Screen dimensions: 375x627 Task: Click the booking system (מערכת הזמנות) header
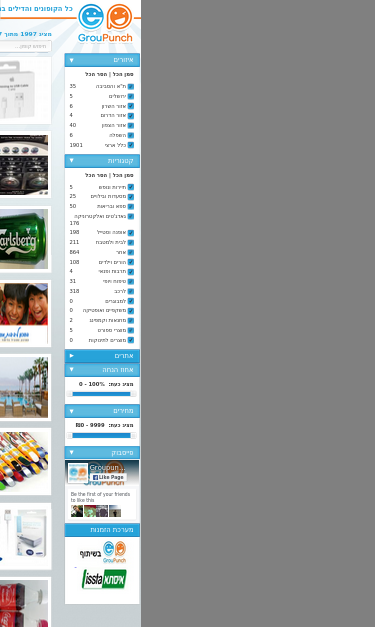point(102,530)
